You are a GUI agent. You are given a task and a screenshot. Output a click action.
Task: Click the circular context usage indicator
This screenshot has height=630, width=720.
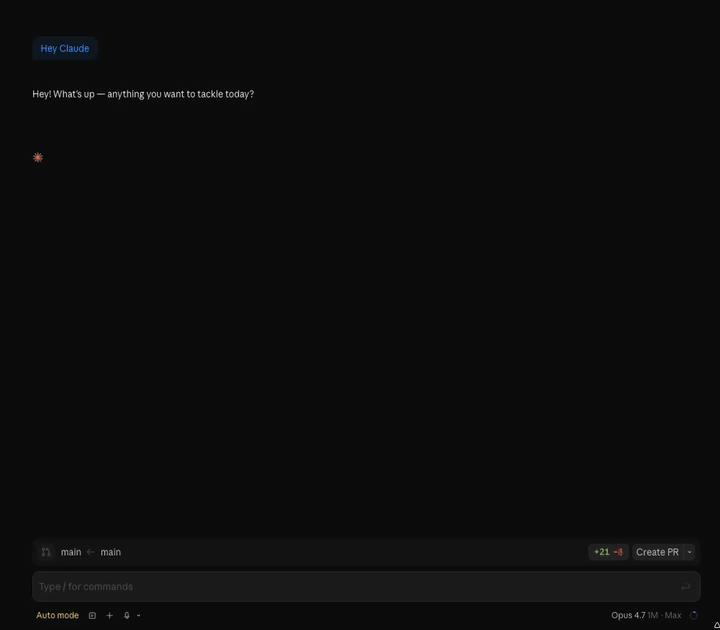(694, 616)
